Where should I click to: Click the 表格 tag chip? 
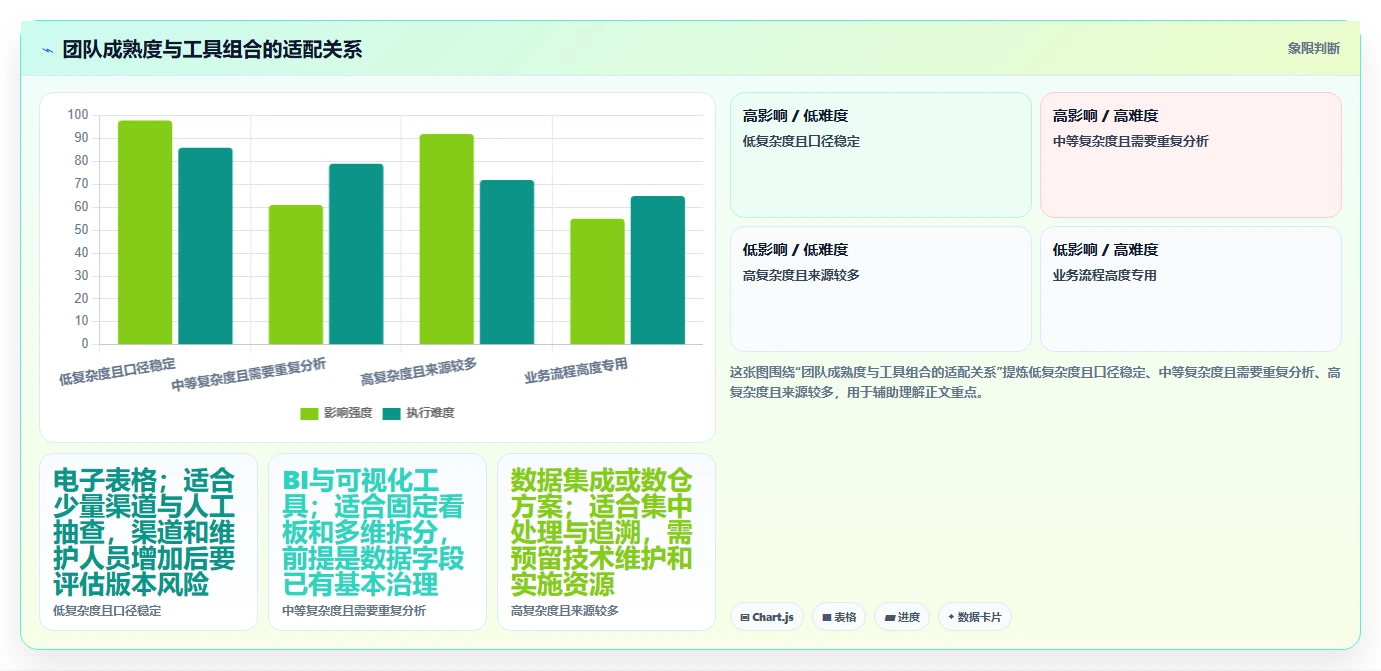point(839,617)
